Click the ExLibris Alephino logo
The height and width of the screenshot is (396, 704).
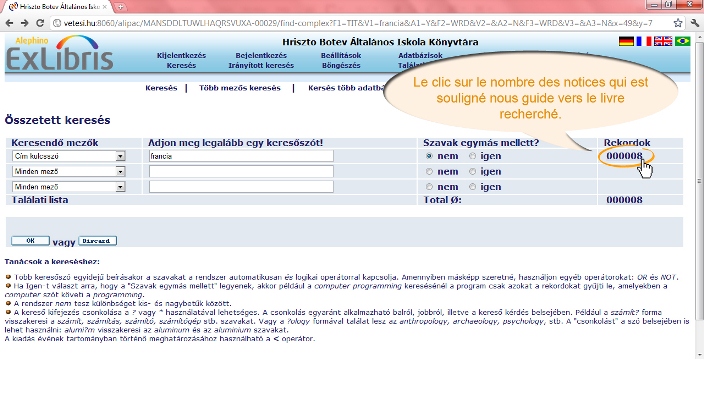(59, 54)
